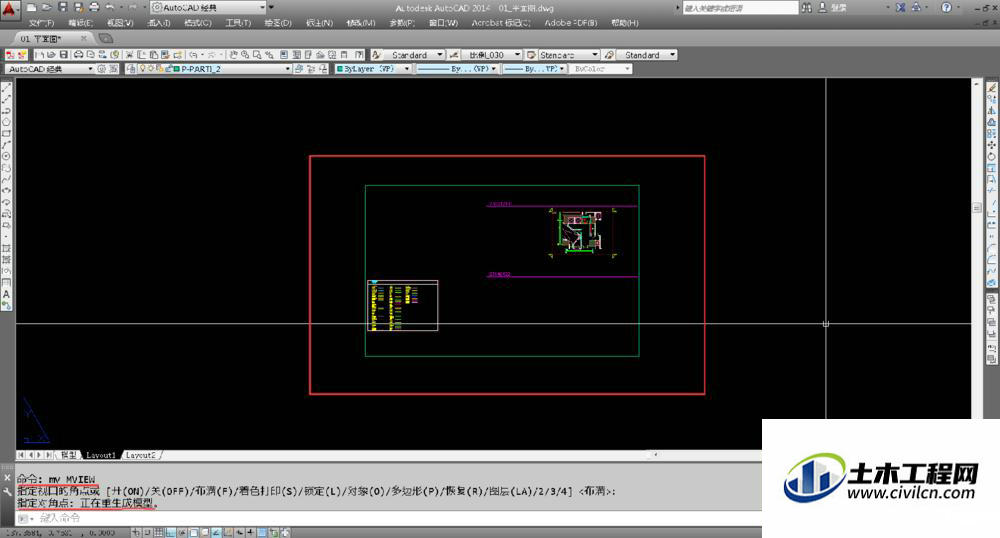The width and height of the screenshot is (1000, 538).
Task: Activate the Pan hand tool
Action: click(x=233, y=55)
